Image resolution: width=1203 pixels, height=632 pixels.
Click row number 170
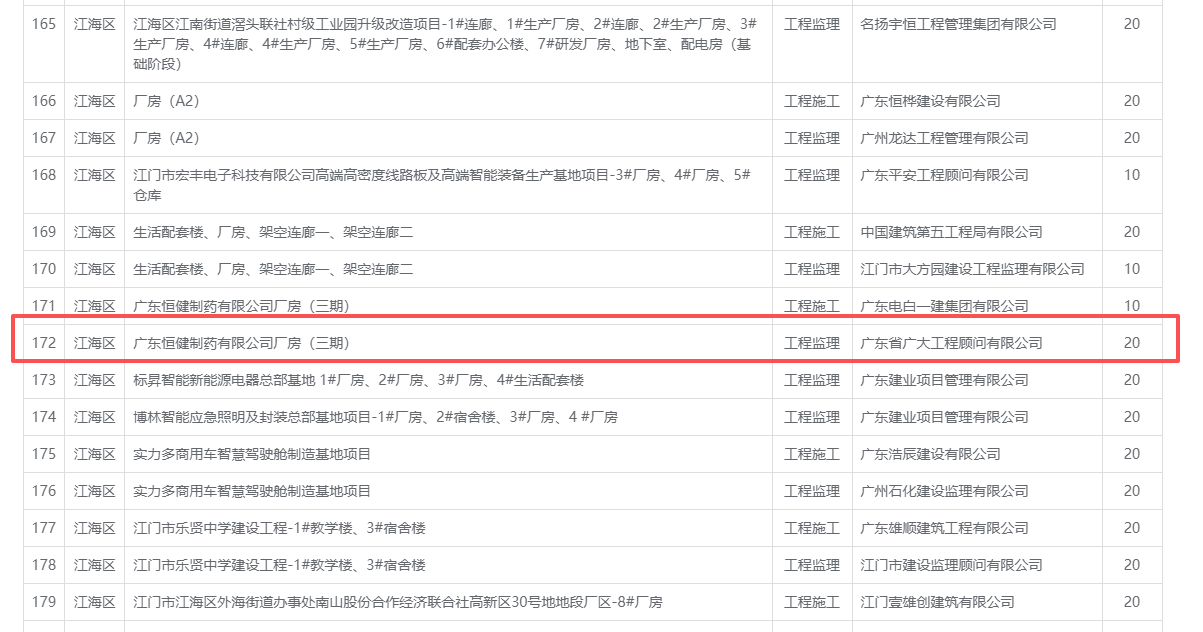pos(44,269)
